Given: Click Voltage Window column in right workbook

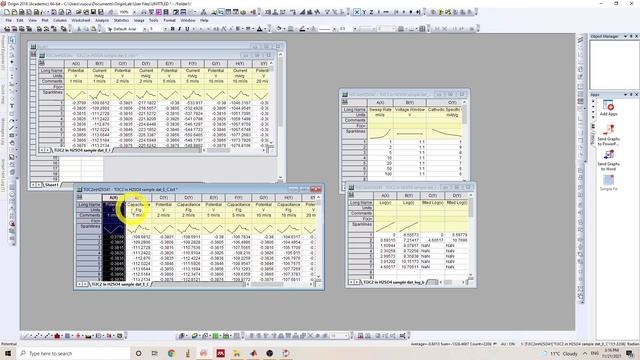Looking at the screenshot, I should tap(410, 109).
